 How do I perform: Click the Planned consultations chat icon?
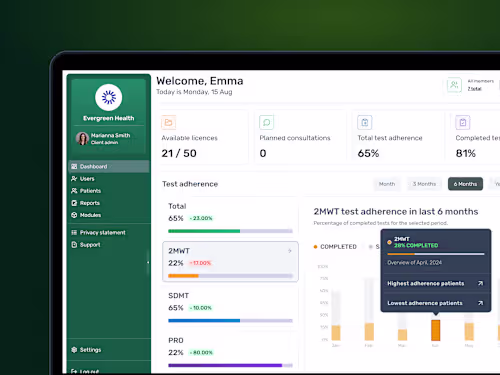click(267, 122)
